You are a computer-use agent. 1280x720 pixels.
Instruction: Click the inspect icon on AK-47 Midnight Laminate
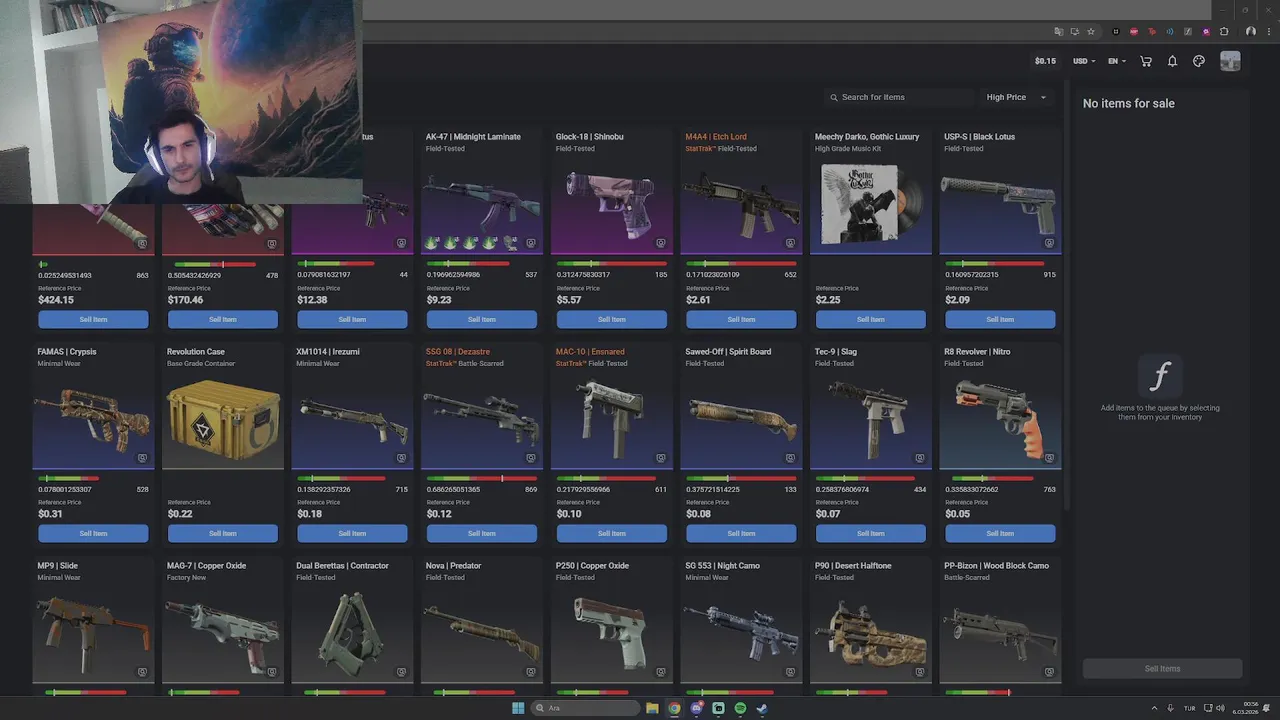pyautogui.click(x=531, y=243)
